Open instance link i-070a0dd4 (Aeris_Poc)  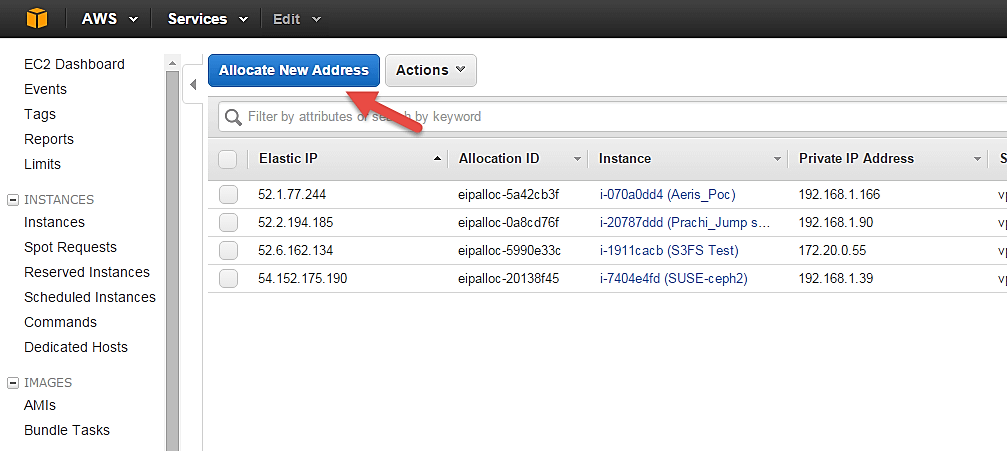pos(667,194)
